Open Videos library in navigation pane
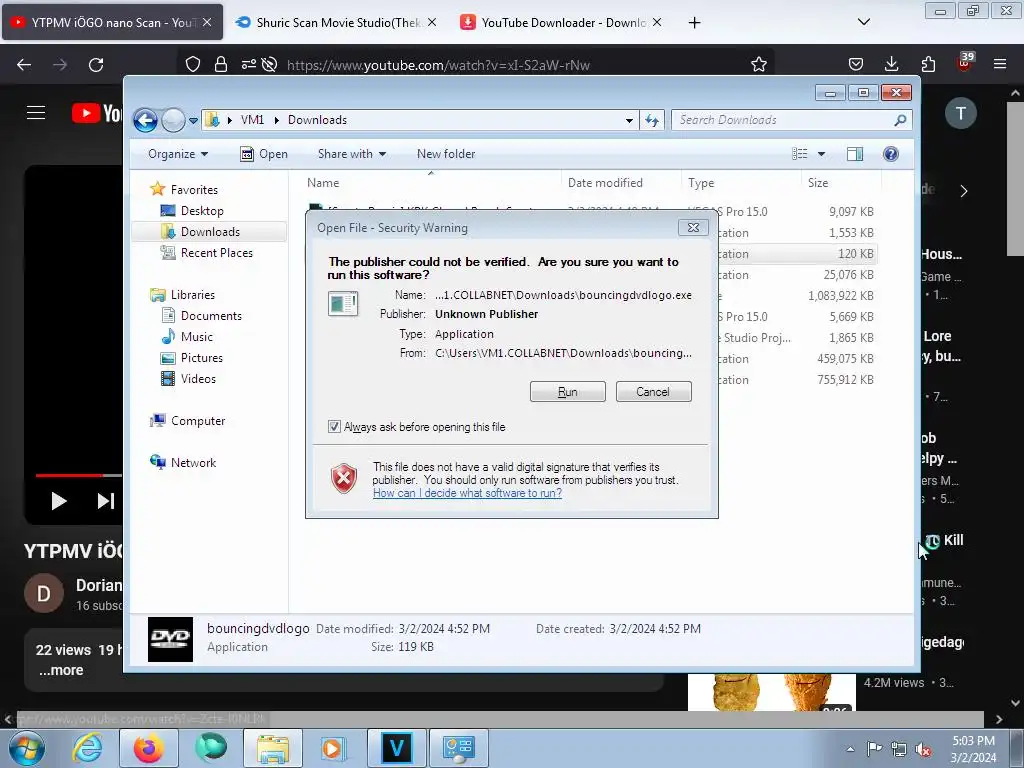Viewport: 1024px width, 768px height. click(189, 379)
